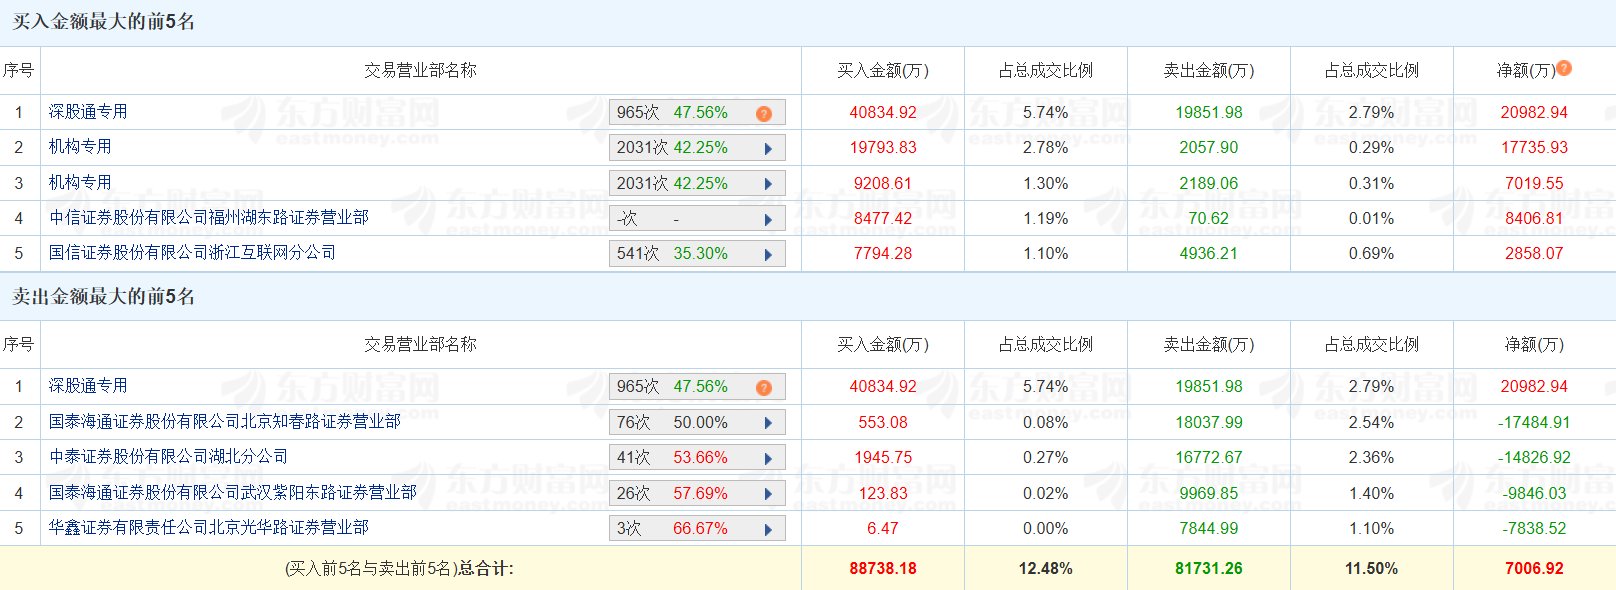This screenshot has height=590, width=1616.
Task: Click the orange help icon beside the top 净额(万) header
Action: [x=1564, y=68]
